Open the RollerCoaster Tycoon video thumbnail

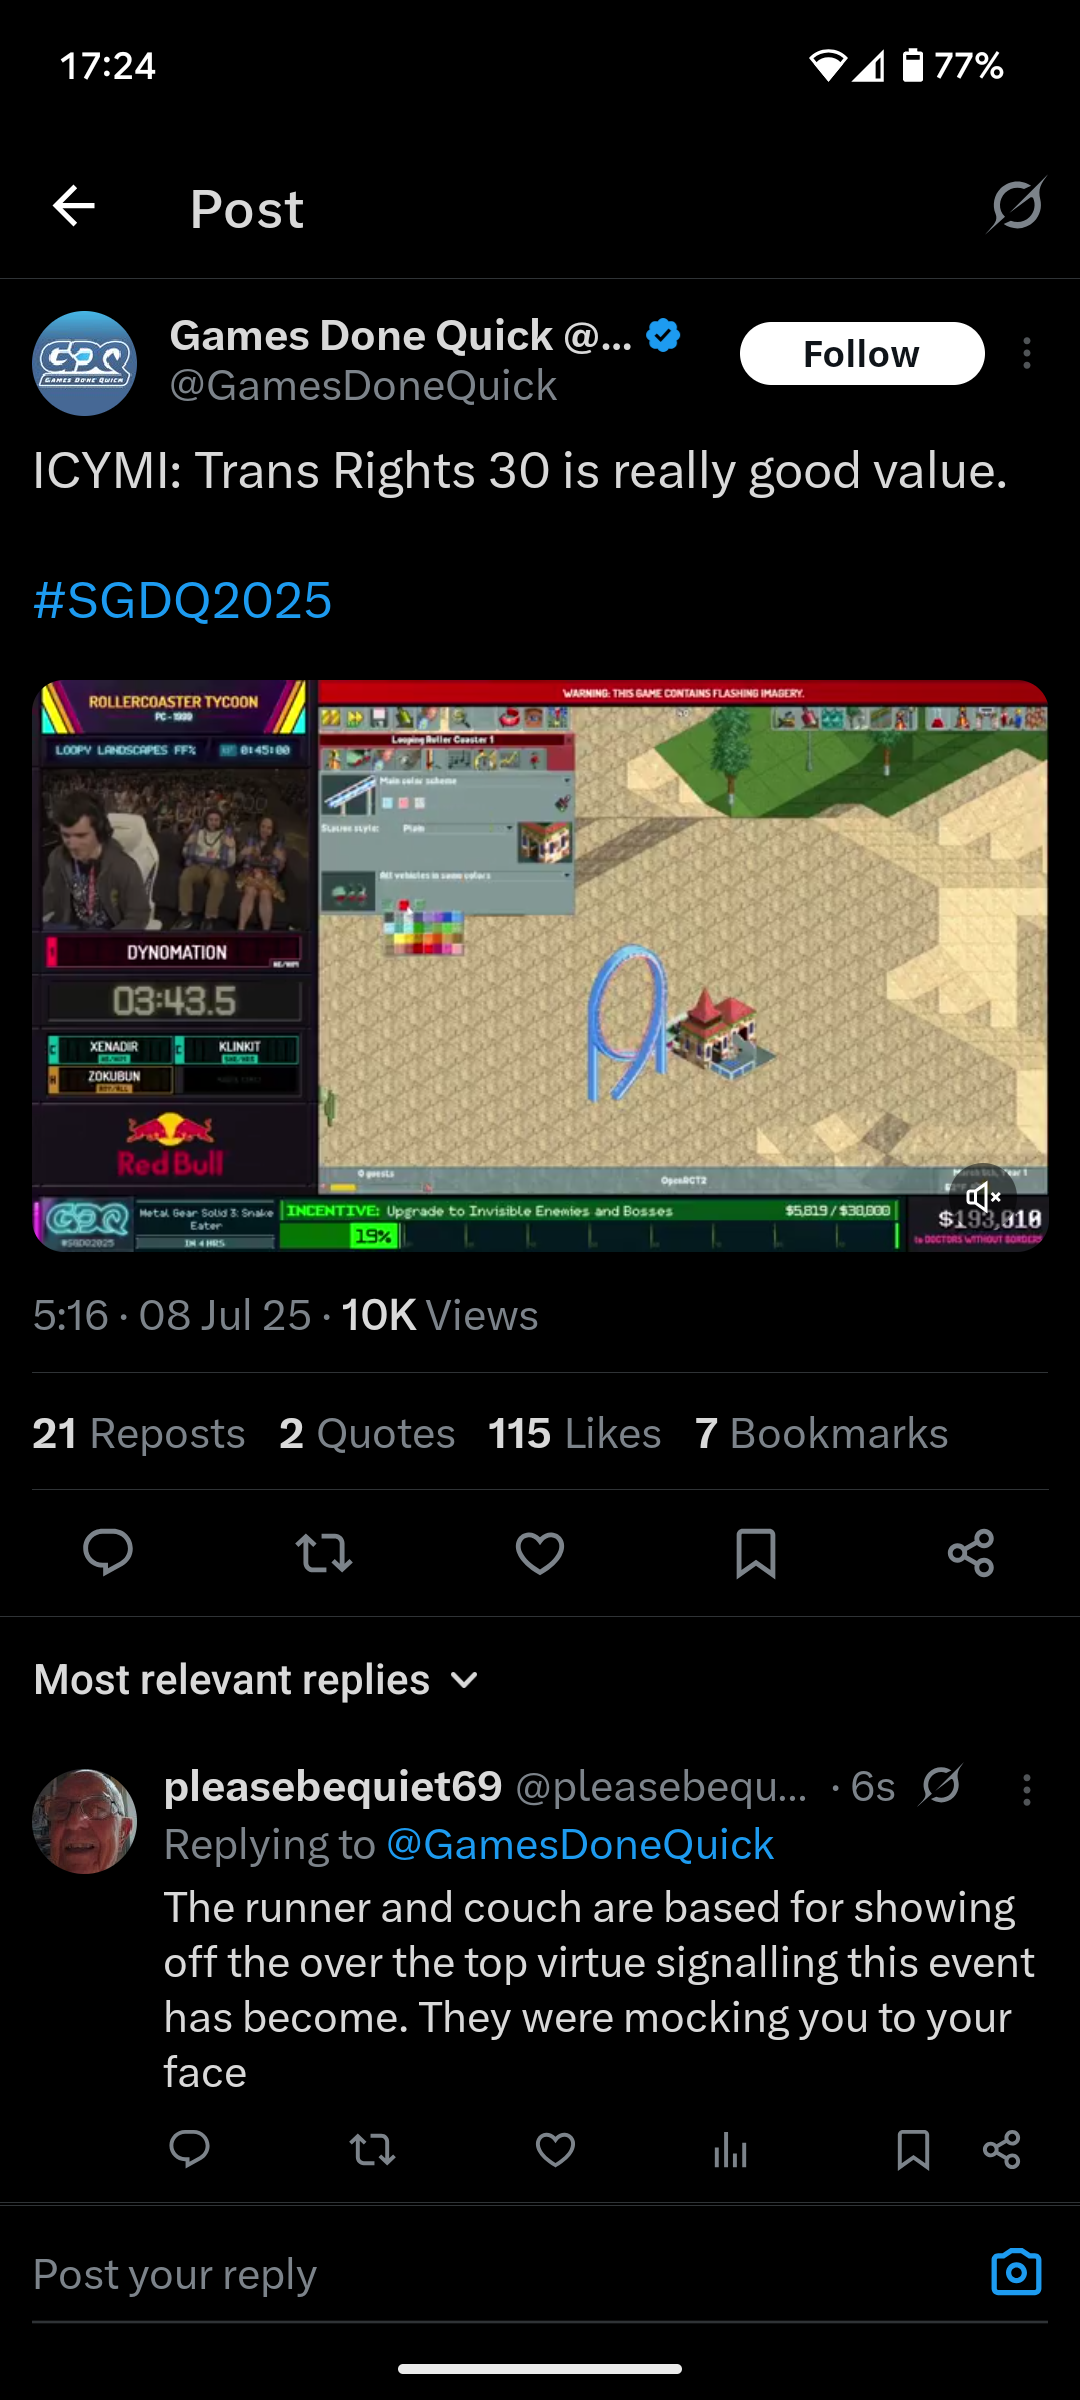540,965
